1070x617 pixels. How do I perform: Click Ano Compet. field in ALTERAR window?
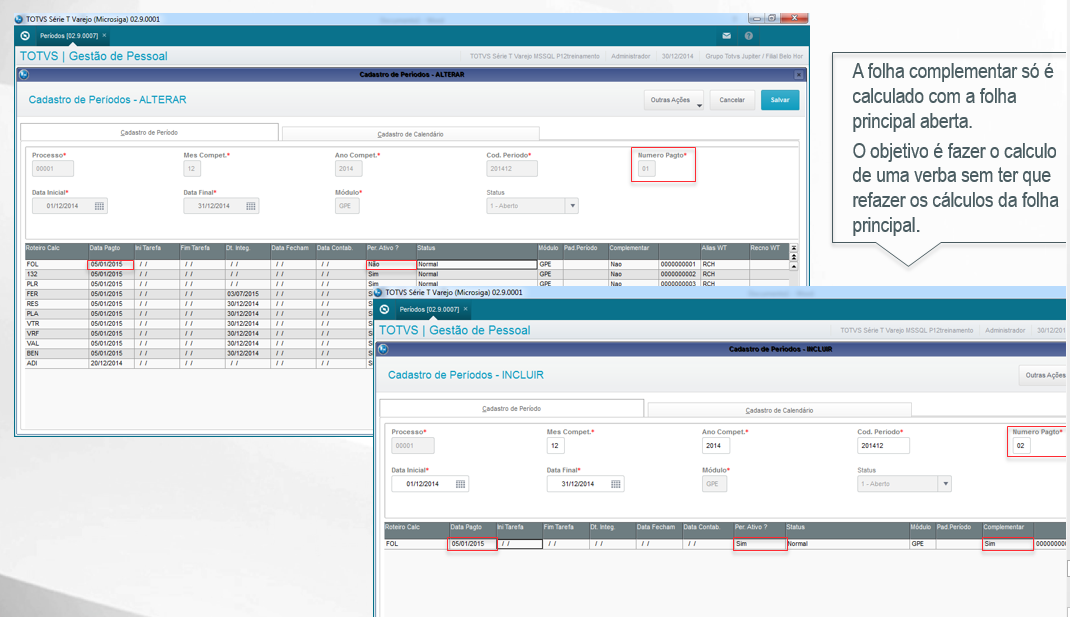tap(347, 169)
